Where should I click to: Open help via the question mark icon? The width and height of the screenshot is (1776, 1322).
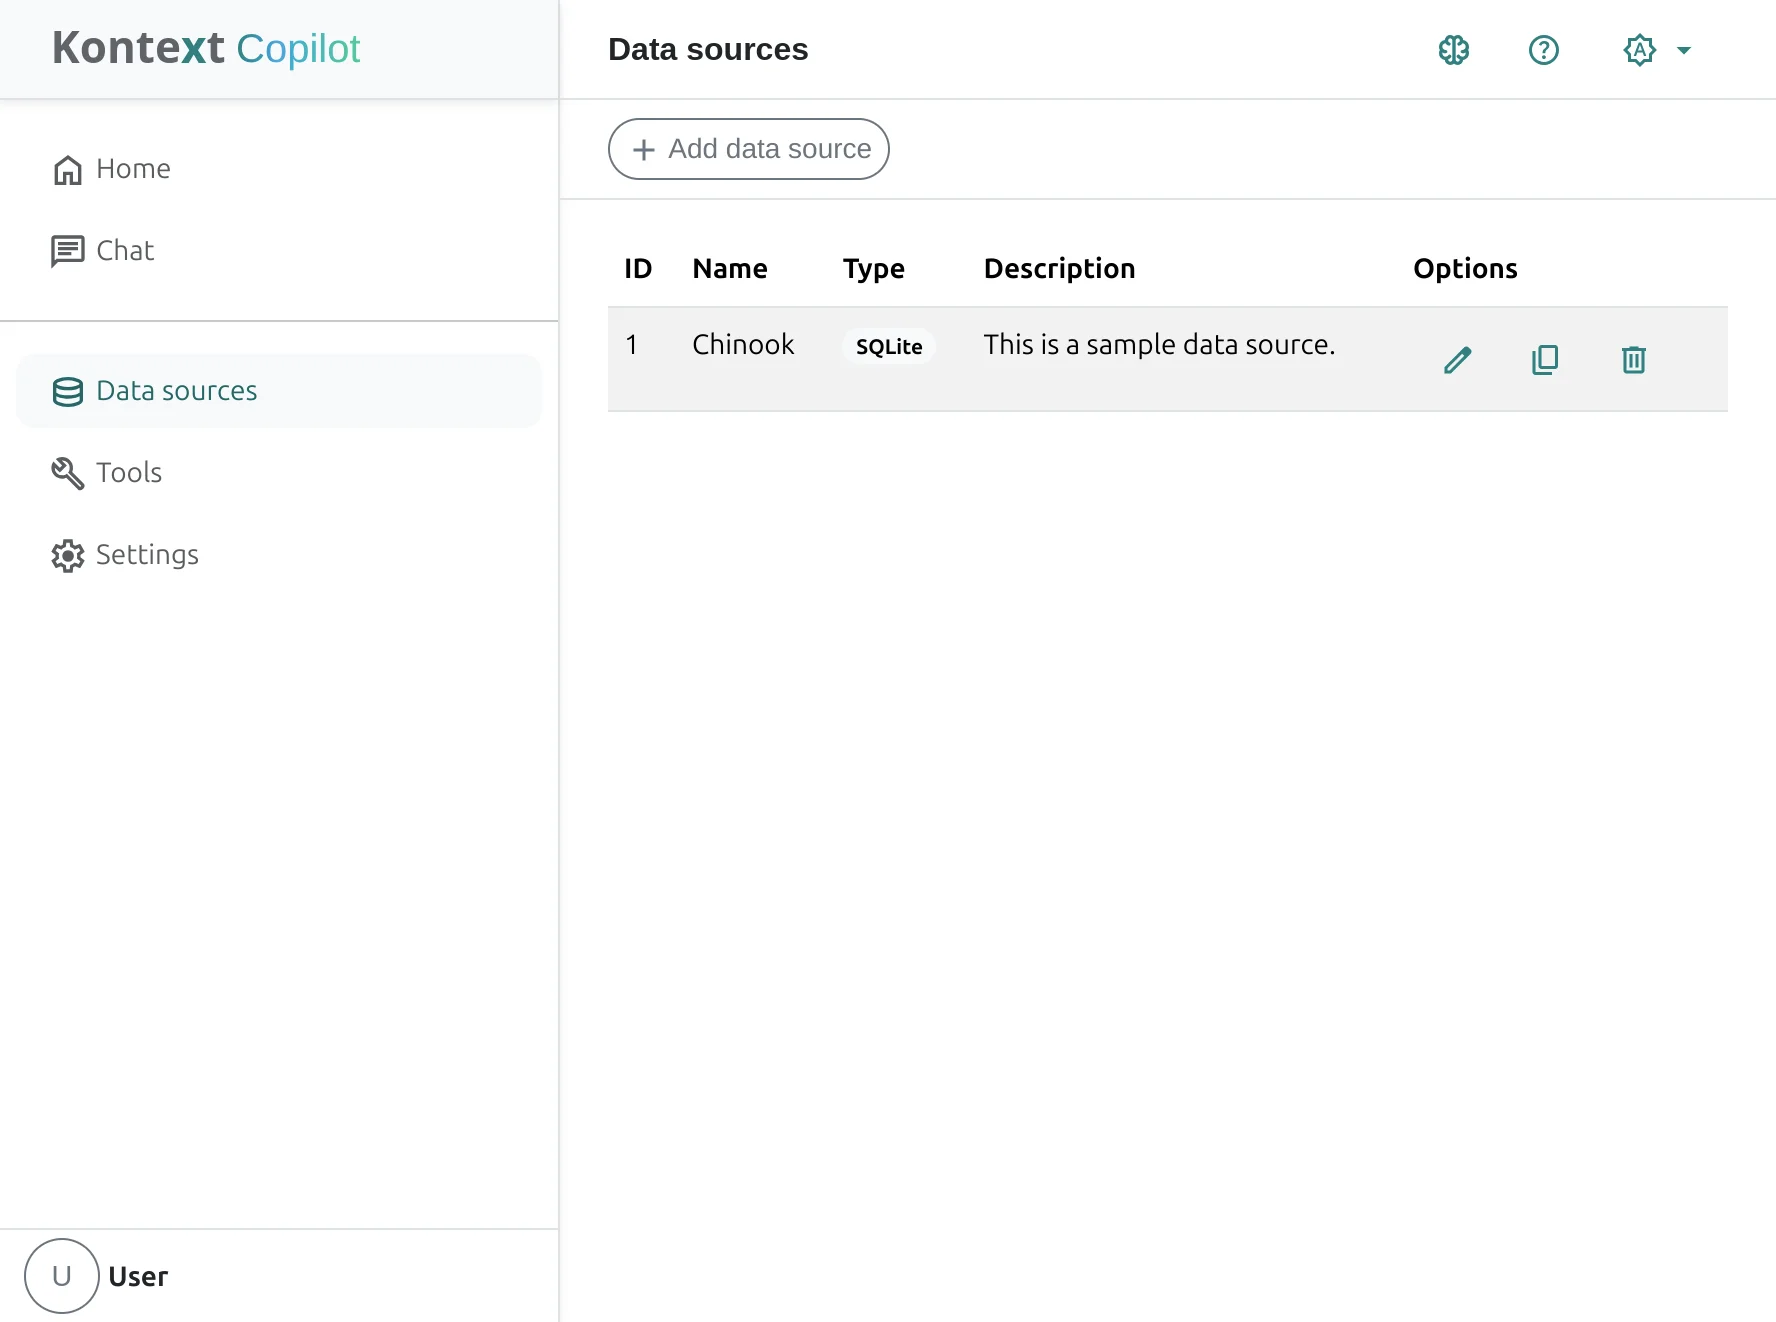coord(1543,50)
